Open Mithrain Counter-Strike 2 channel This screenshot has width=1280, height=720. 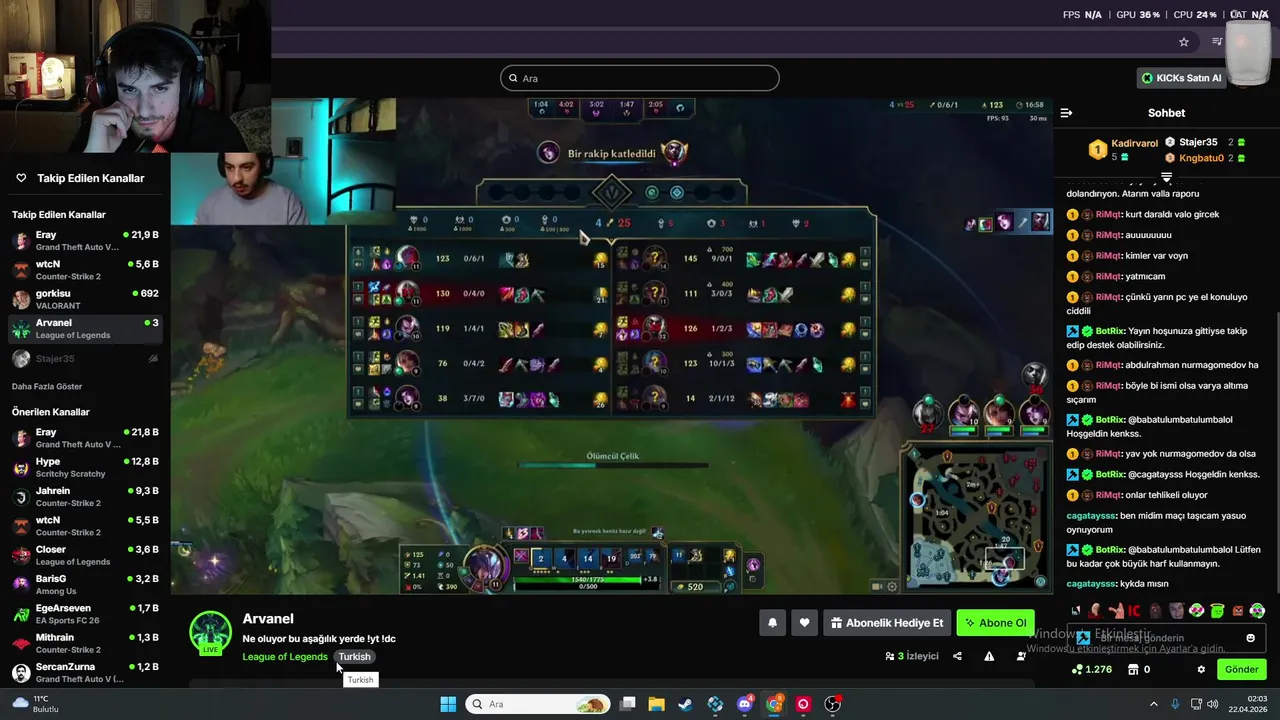(x=85, y=643)
